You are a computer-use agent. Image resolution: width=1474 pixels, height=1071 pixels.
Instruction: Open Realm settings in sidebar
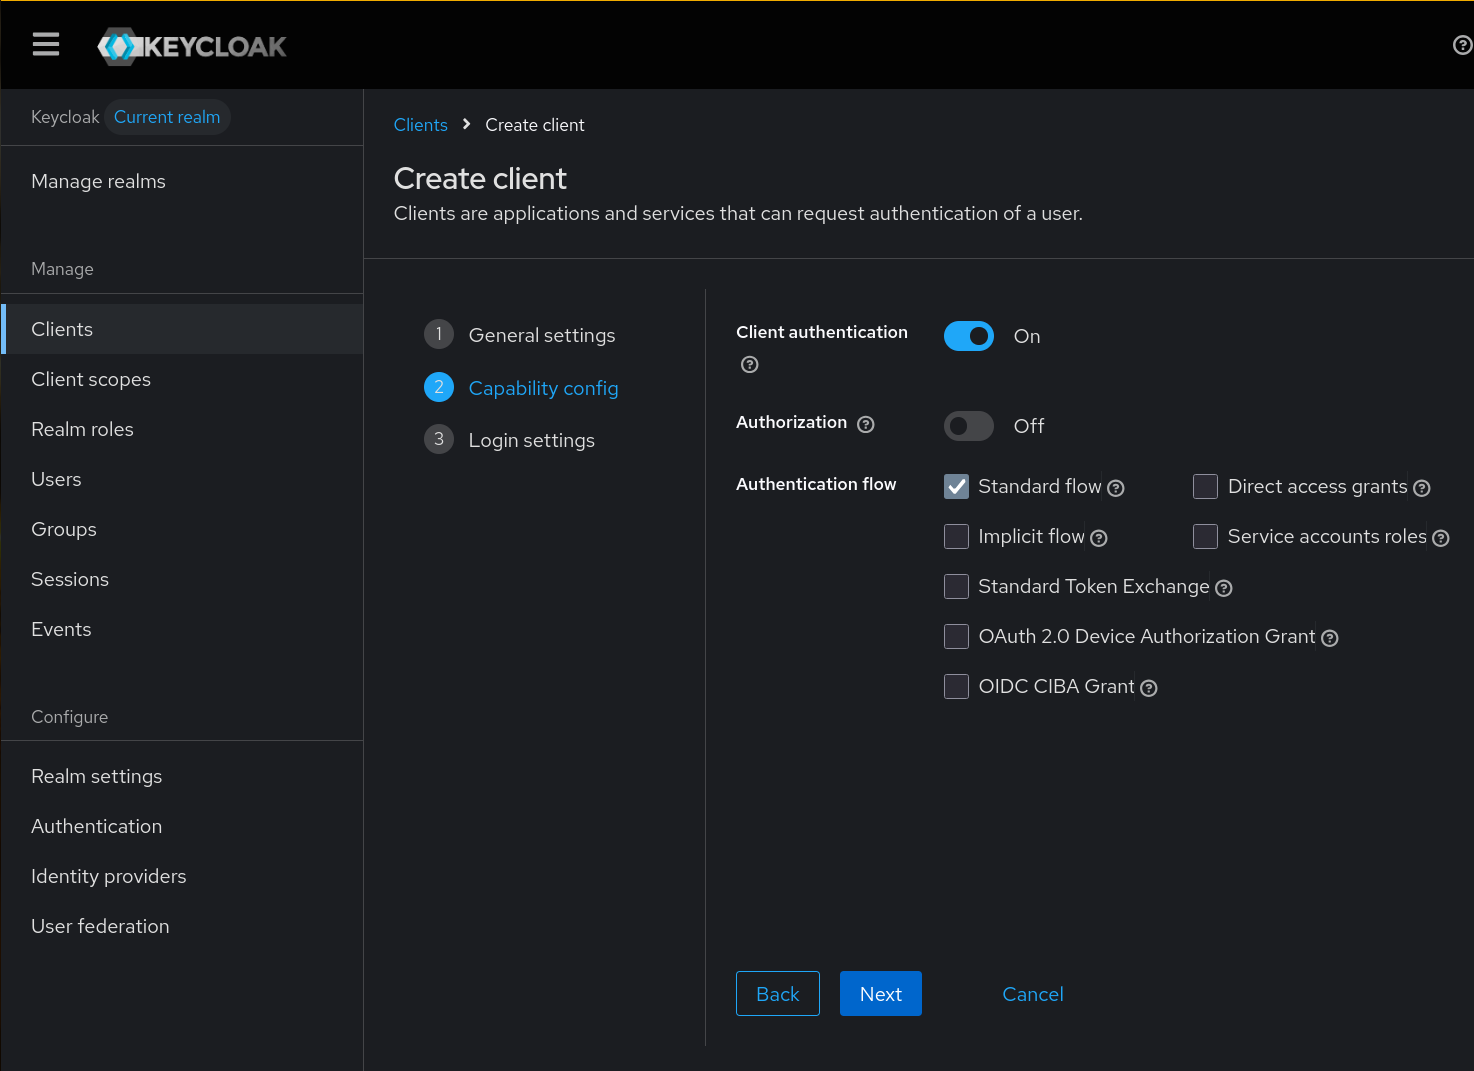(182, 776)
